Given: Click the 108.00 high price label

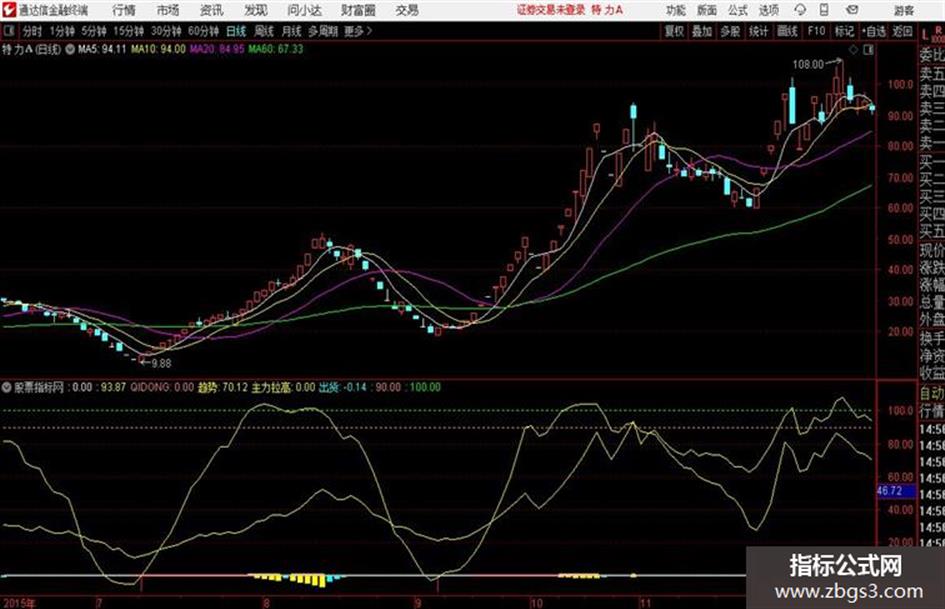Looking at the screenshot, I should pos(808,64).
